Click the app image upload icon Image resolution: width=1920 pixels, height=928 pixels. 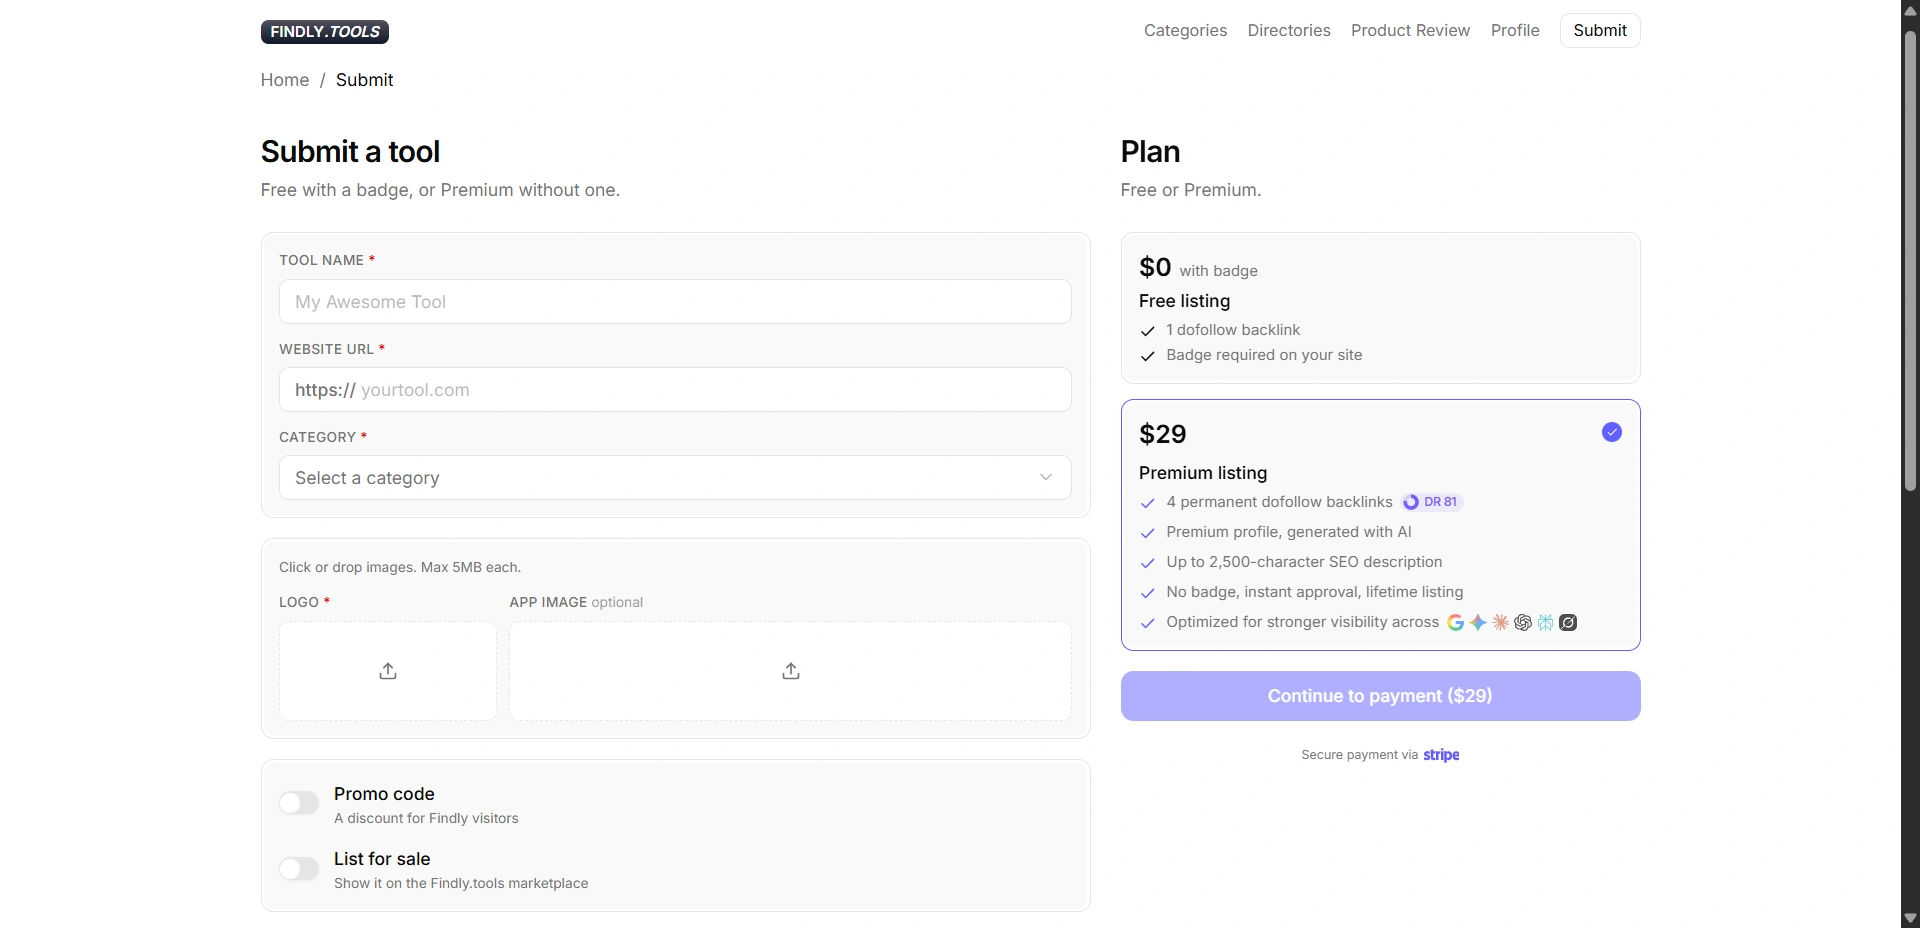tap(791, 671)
